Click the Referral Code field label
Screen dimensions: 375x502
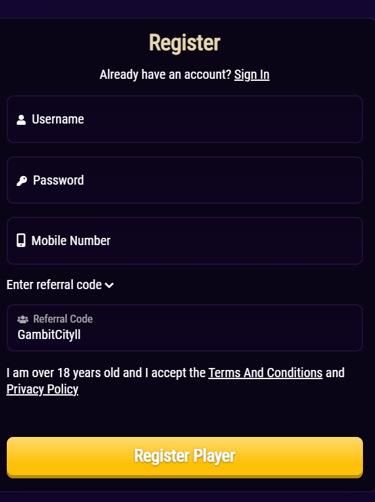click(63, 319)
